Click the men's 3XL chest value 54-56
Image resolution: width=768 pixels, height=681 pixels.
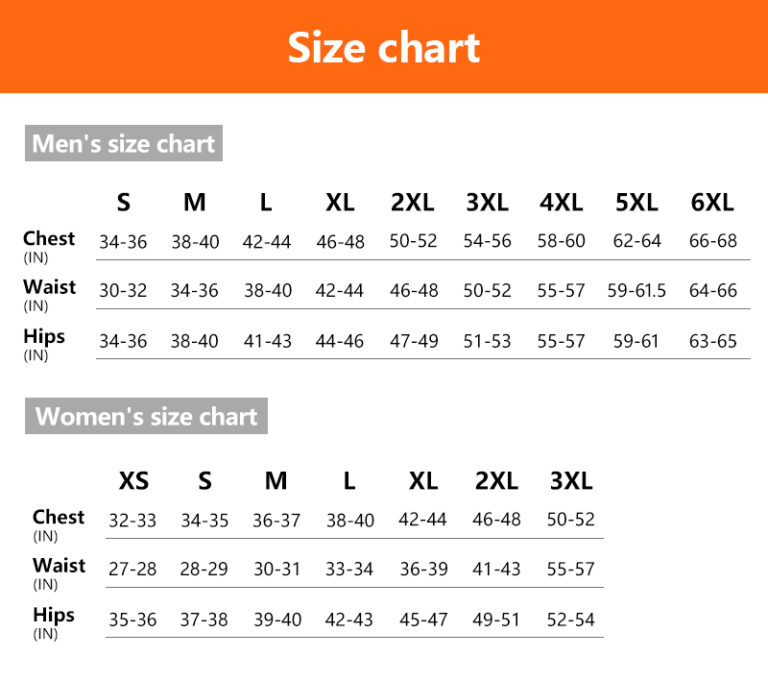pyautogui.click(x=487, y=242)
